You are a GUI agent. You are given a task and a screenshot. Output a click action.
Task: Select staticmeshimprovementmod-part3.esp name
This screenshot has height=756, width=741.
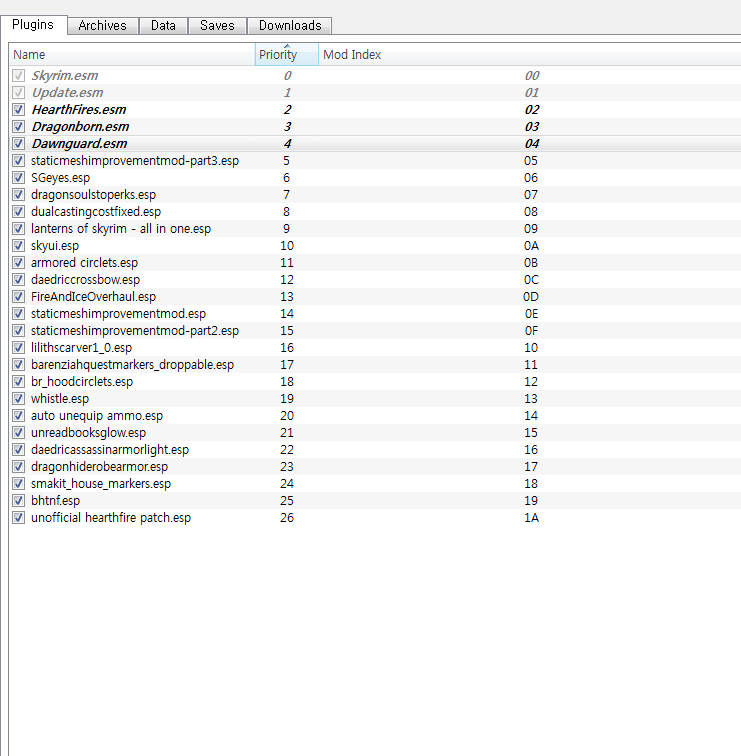[x=135, y=161]
